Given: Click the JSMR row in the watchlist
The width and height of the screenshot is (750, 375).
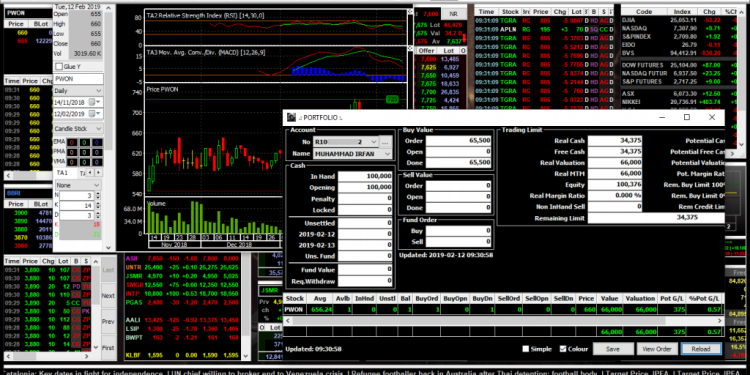Looking at the screenshot, I should coord(182,275).
